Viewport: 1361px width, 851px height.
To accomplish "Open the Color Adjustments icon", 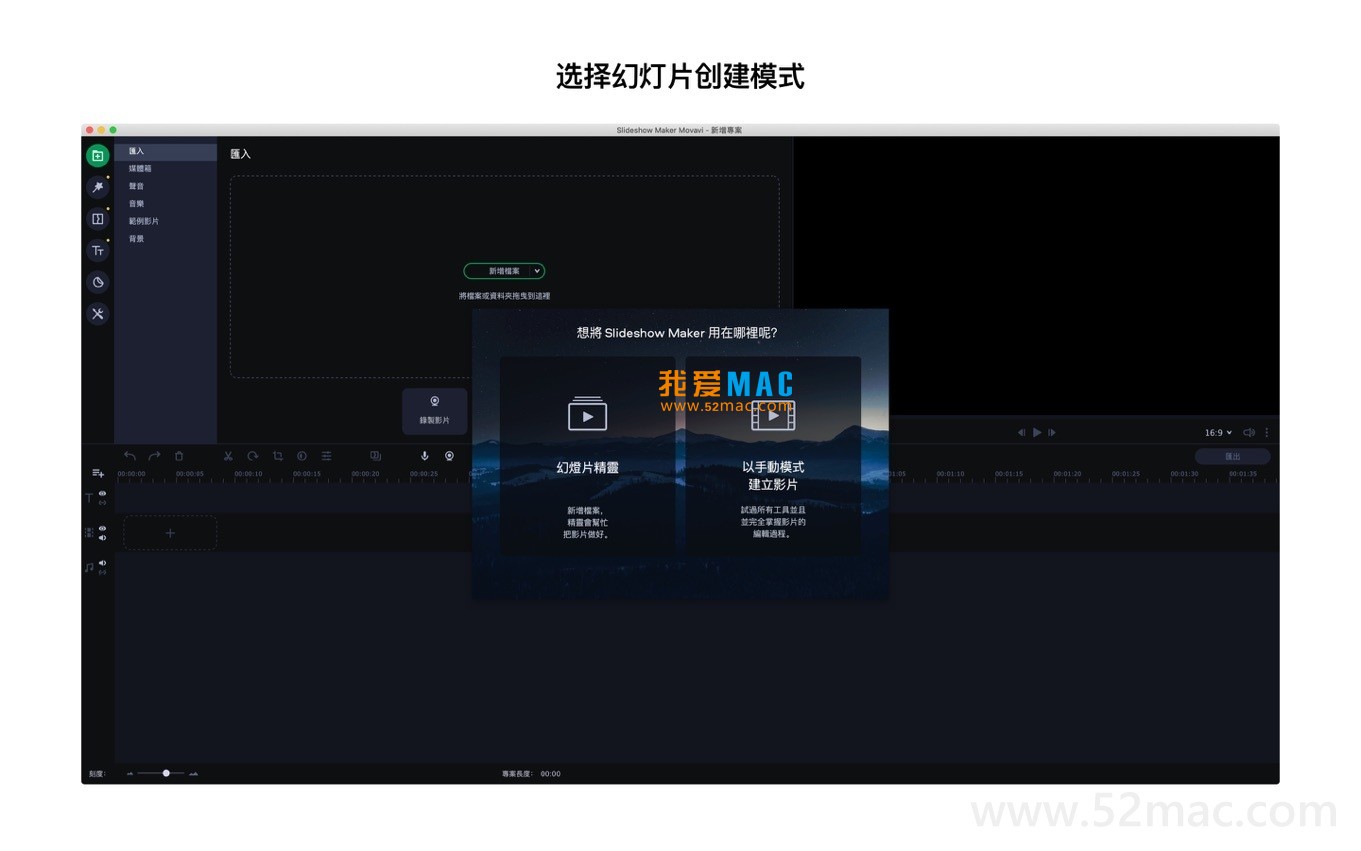I will click(302, 456).
